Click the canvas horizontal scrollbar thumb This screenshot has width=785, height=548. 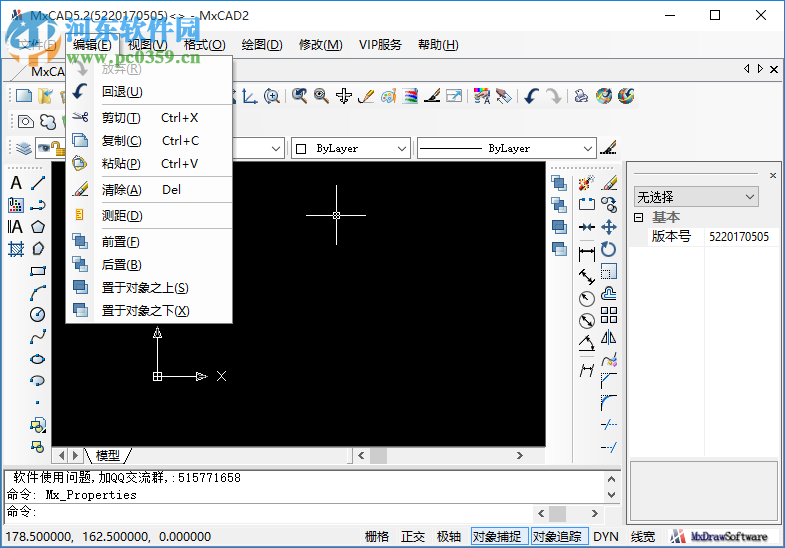378,455
